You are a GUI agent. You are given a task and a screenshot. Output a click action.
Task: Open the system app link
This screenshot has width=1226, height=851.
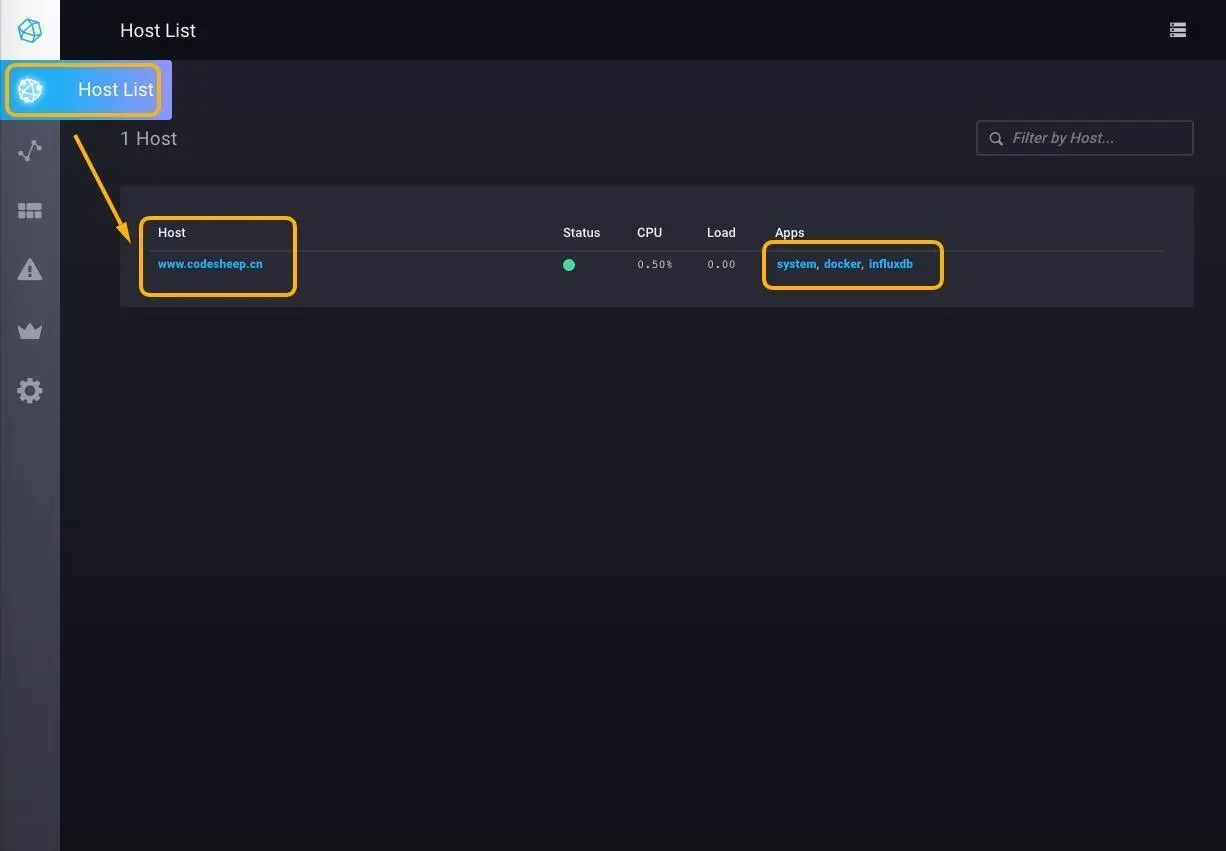coord(796,264)
